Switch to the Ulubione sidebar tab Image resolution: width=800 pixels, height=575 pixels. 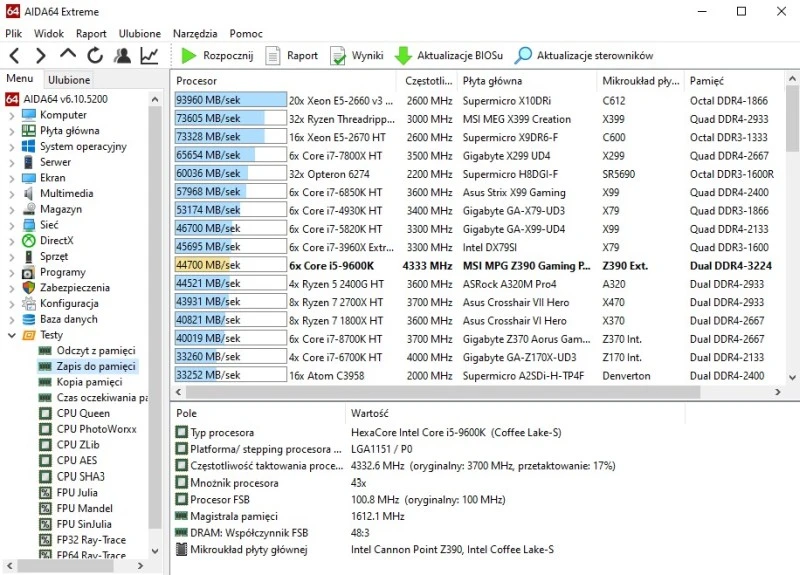(x=69, y=80)
